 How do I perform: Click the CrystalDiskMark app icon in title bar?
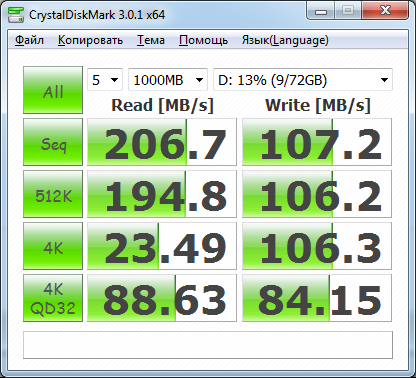click(16, 15)
